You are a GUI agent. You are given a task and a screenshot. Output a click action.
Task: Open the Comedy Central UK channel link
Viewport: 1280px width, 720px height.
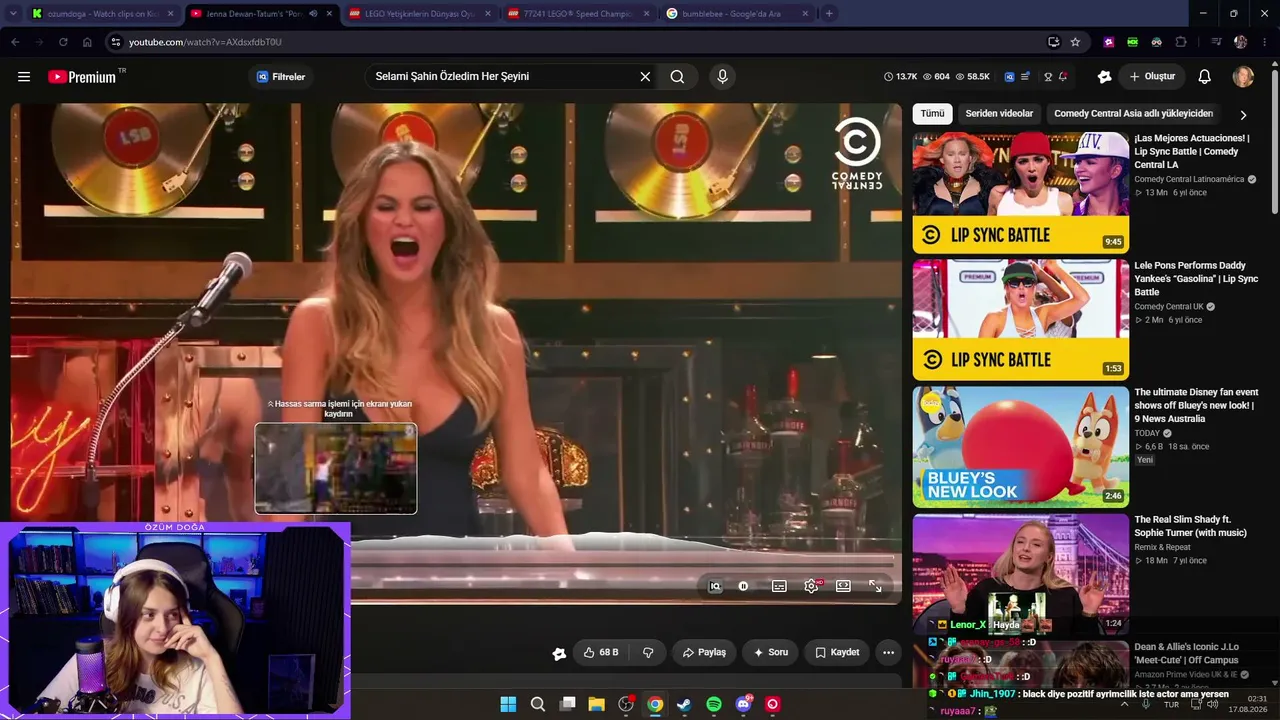point(1169,307)
